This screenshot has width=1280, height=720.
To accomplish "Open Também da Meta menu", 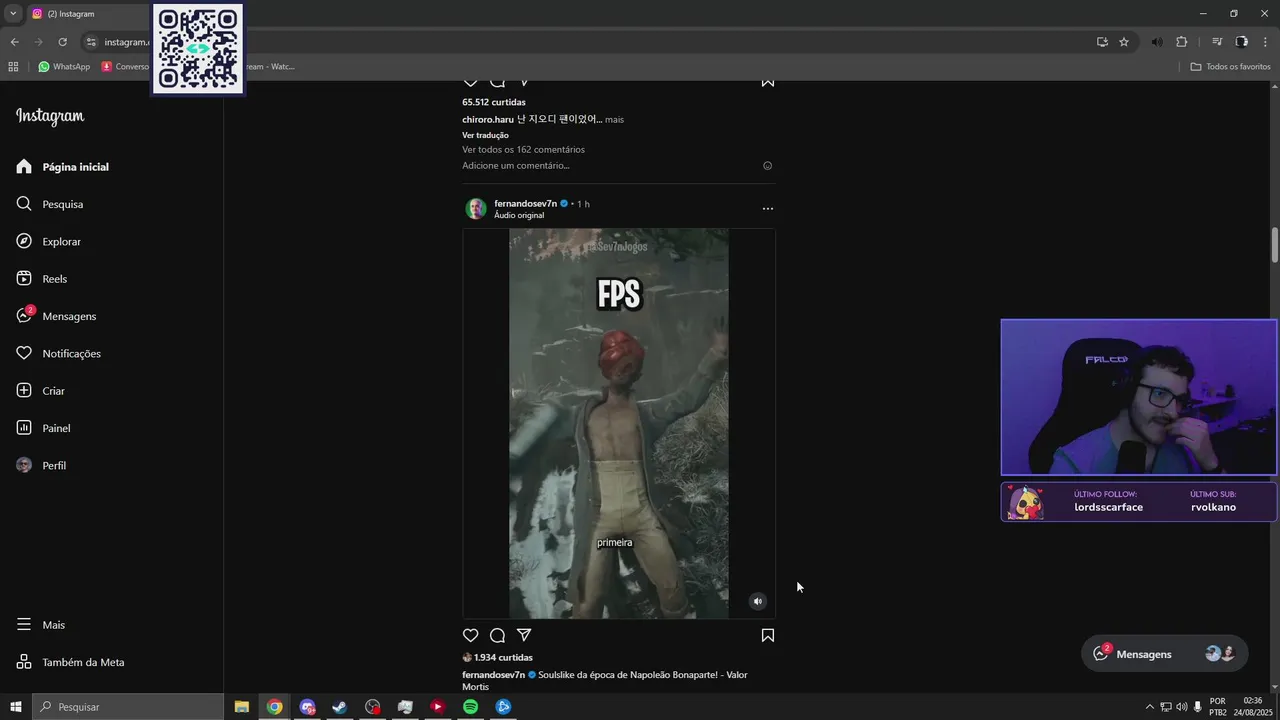I will click(x=70, y=662).
